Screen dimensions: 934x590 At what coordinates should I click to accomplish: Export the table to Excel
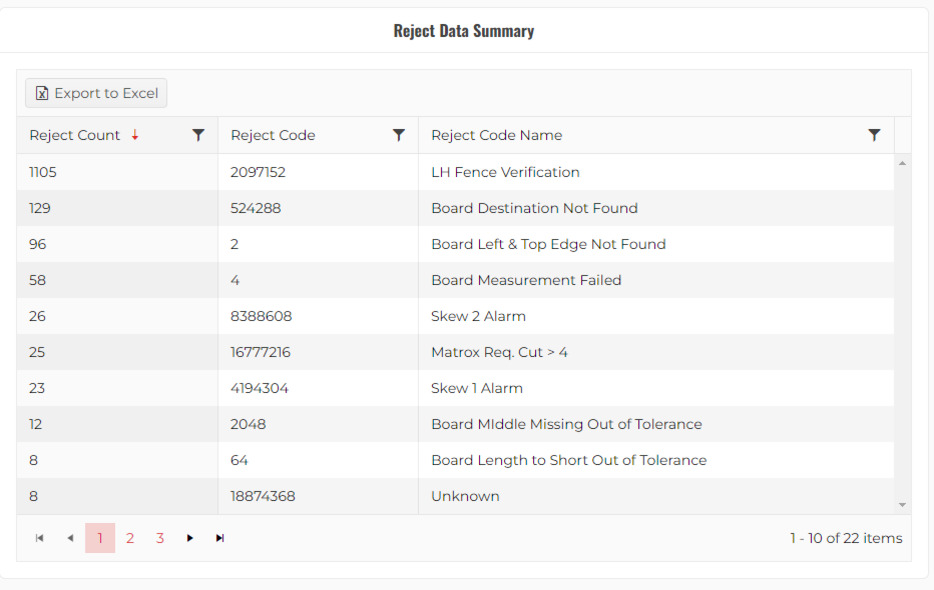tap(96, 93)
